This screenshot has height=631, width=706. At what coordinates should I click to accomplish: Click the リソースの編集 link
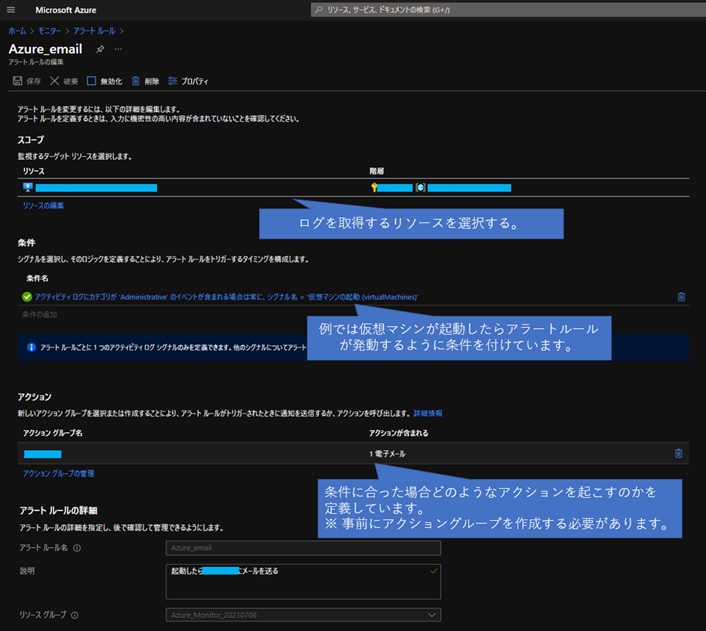[43, 205]
